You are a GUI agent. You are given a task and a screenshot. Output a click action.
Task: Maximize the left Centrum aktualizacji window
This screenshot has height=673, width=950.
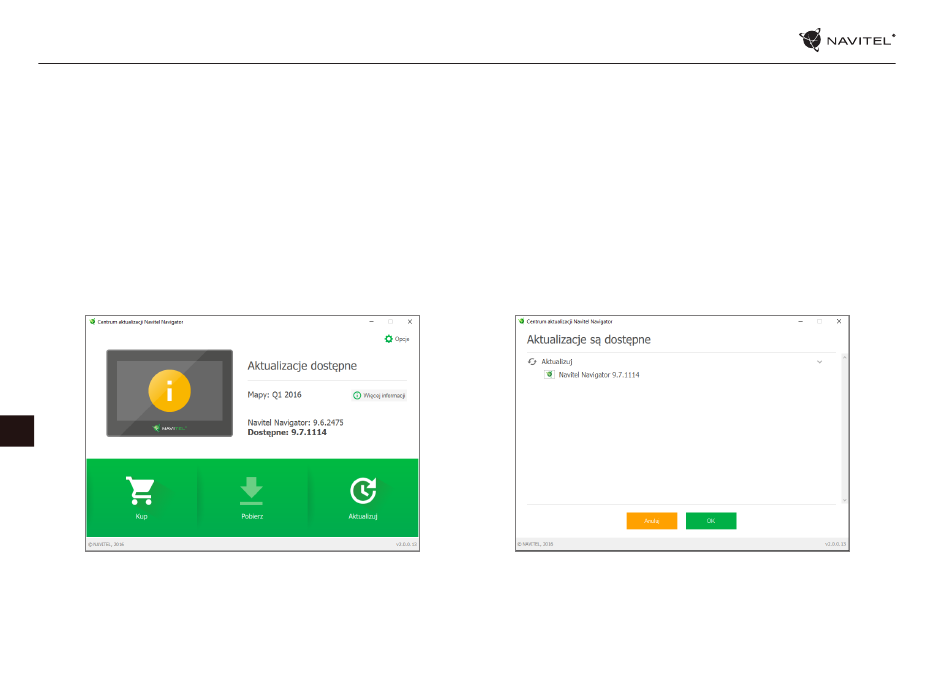pos(390,322)
